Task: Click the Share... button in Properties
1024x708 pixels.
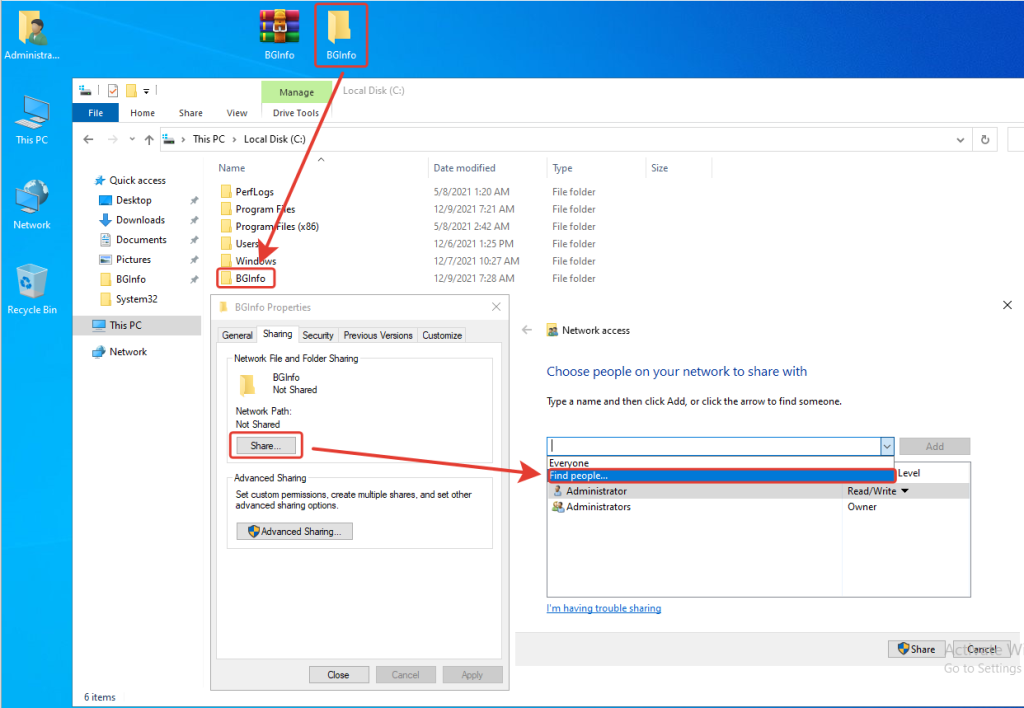Action: (x=265, y=445)
